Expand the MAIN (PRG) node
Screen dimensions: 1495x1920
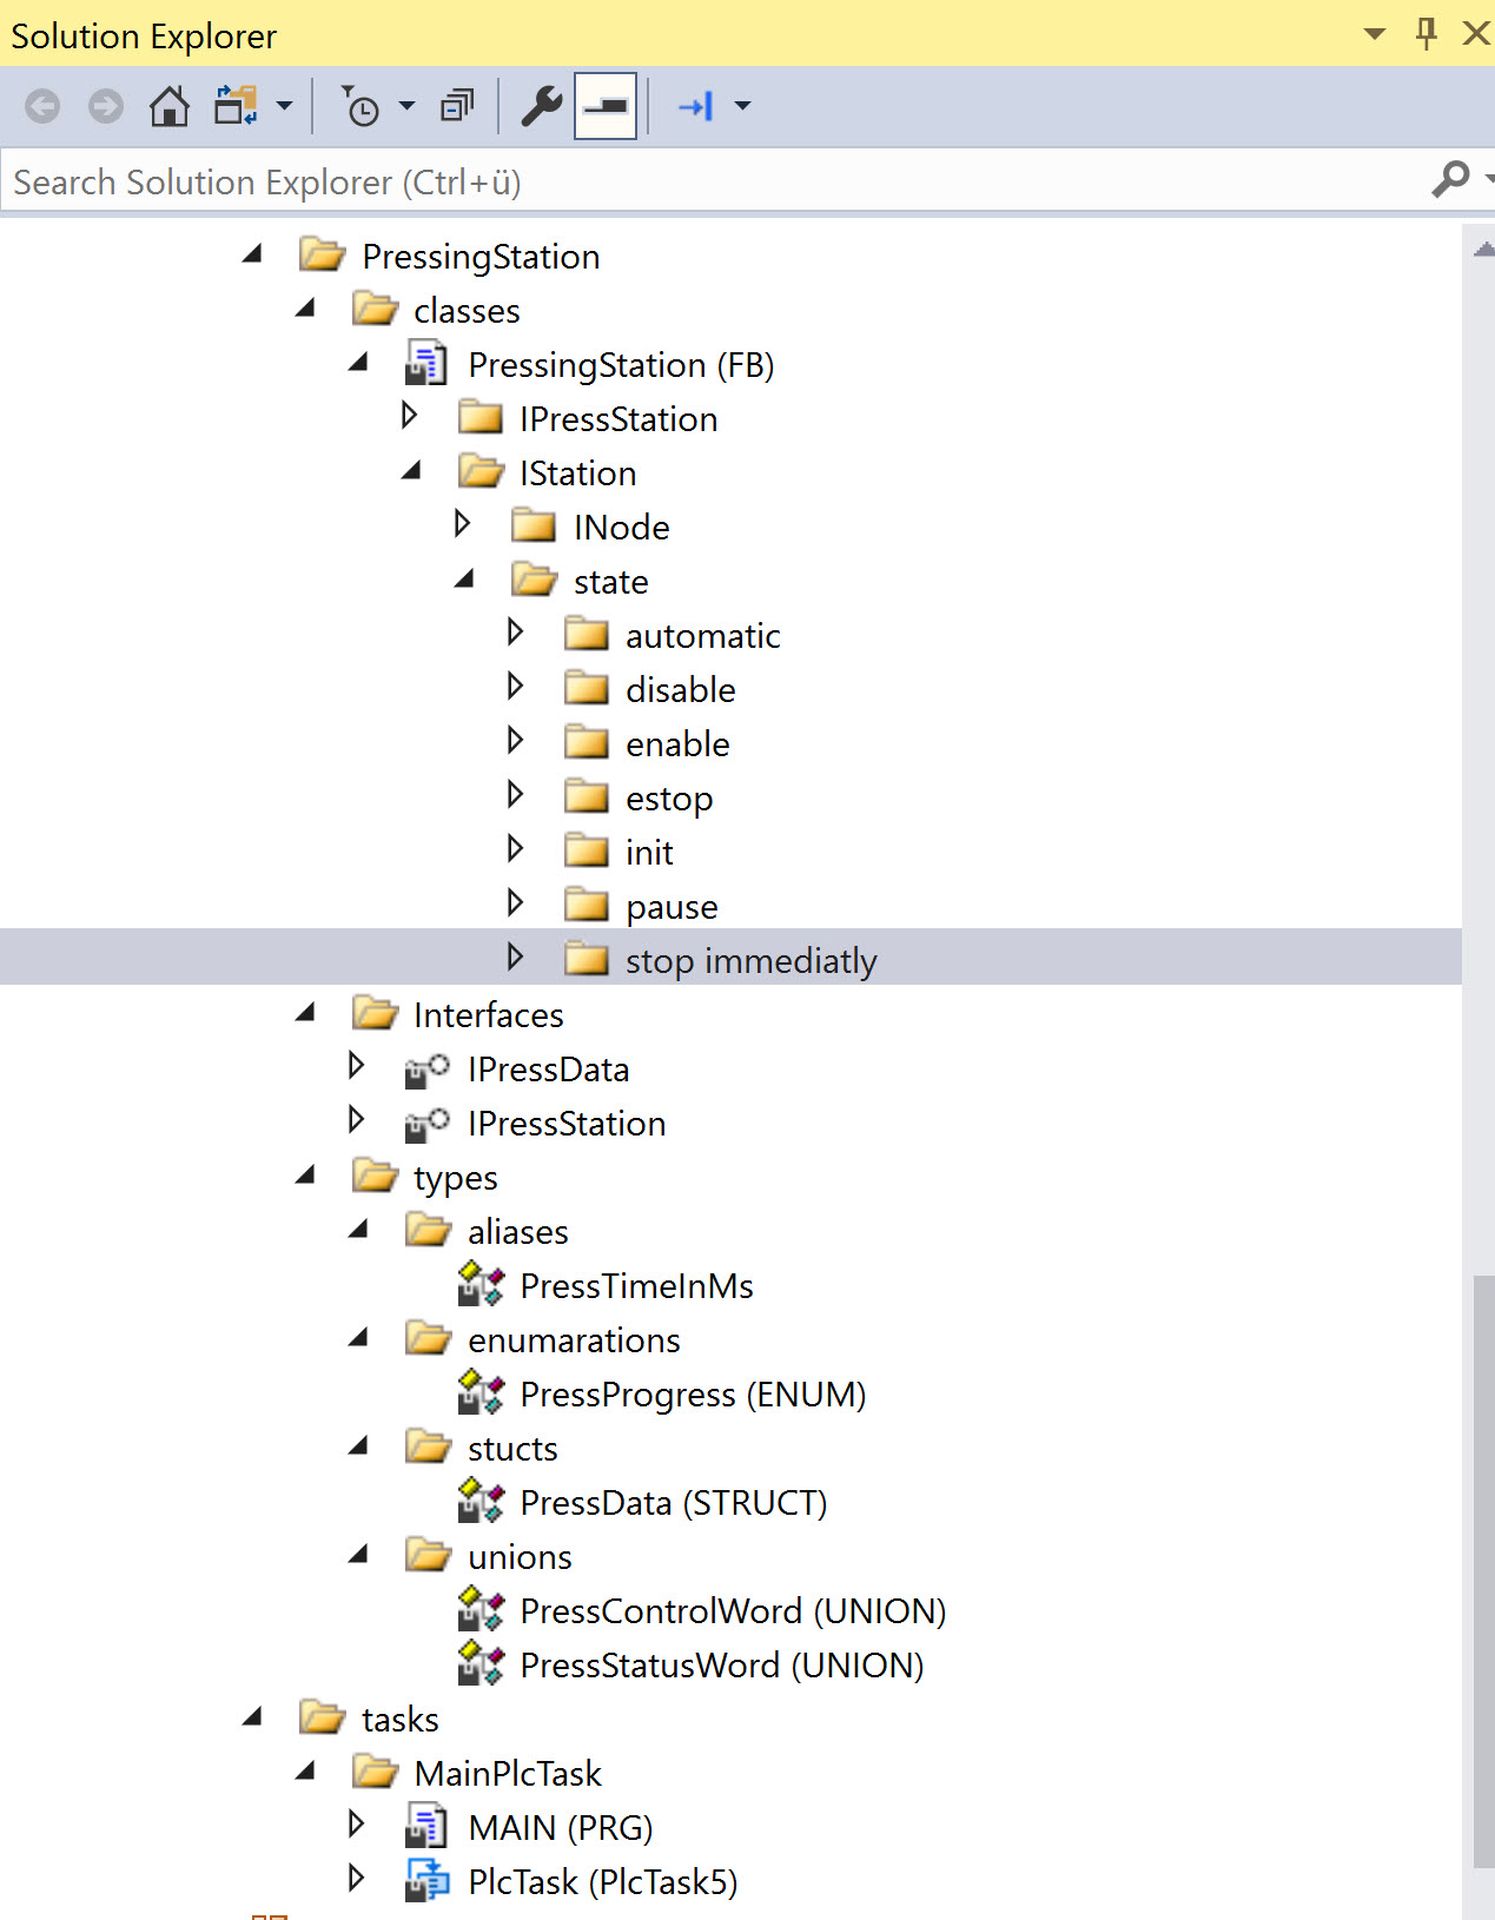click(356, 1824)
